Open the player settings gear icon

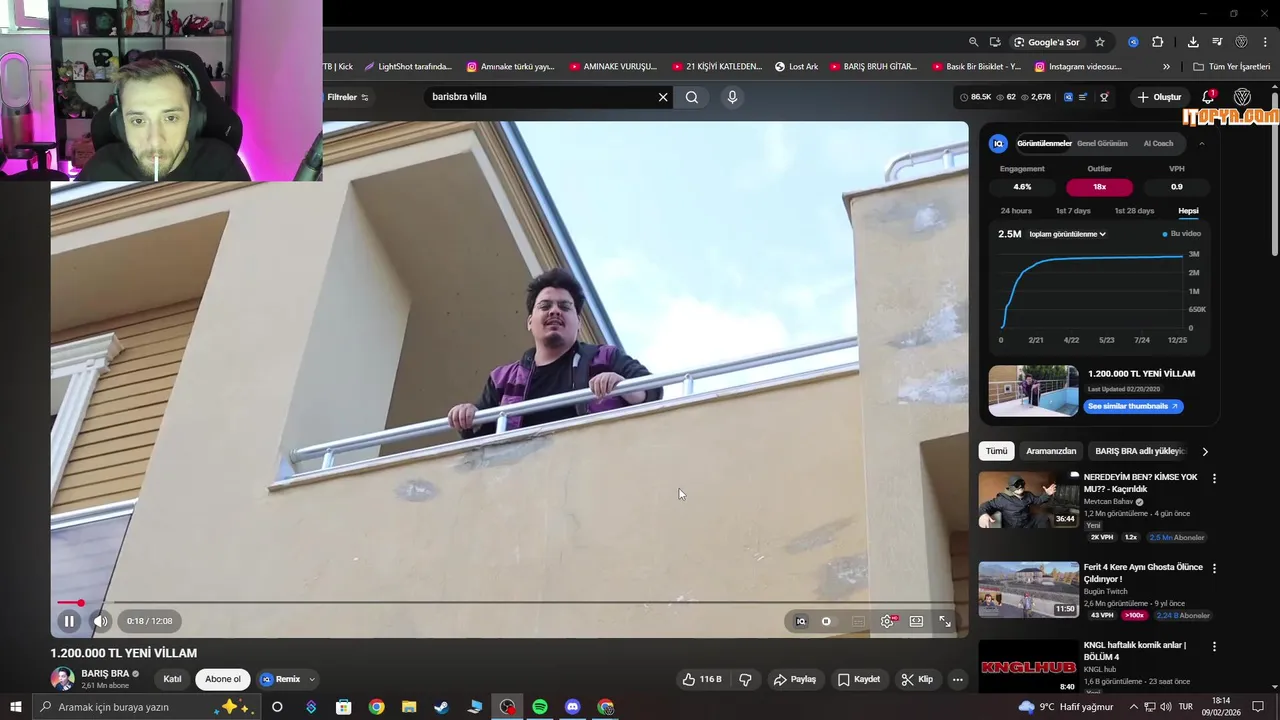(x=887, y=621)
